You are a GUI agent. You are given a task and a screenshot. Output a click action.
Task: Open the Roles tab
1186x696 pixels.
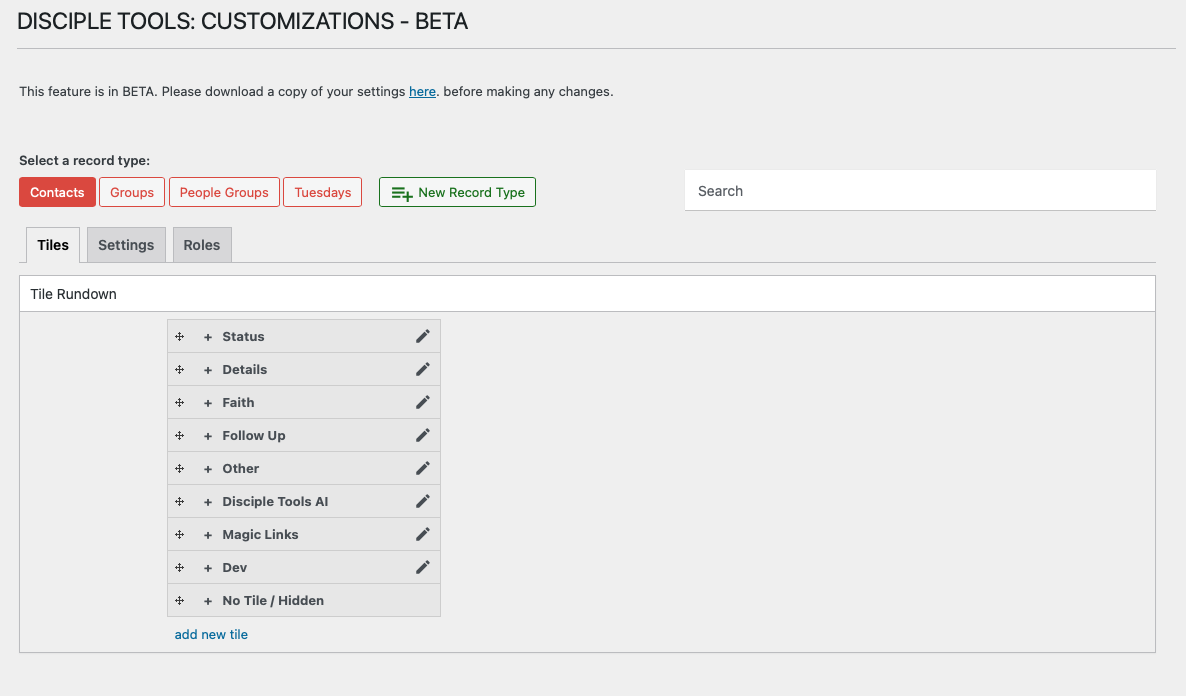click(x=201, y=245)
